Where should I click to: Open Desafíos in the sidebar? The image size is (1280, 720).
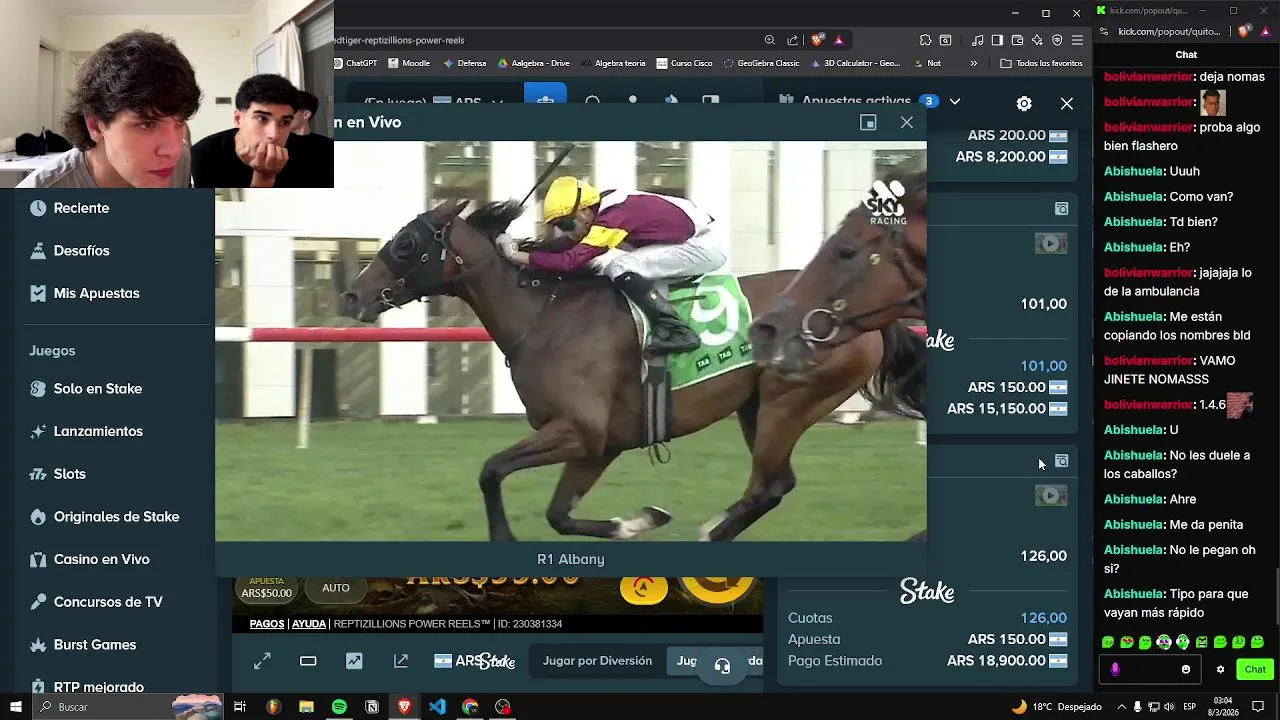tap(69, 251)
